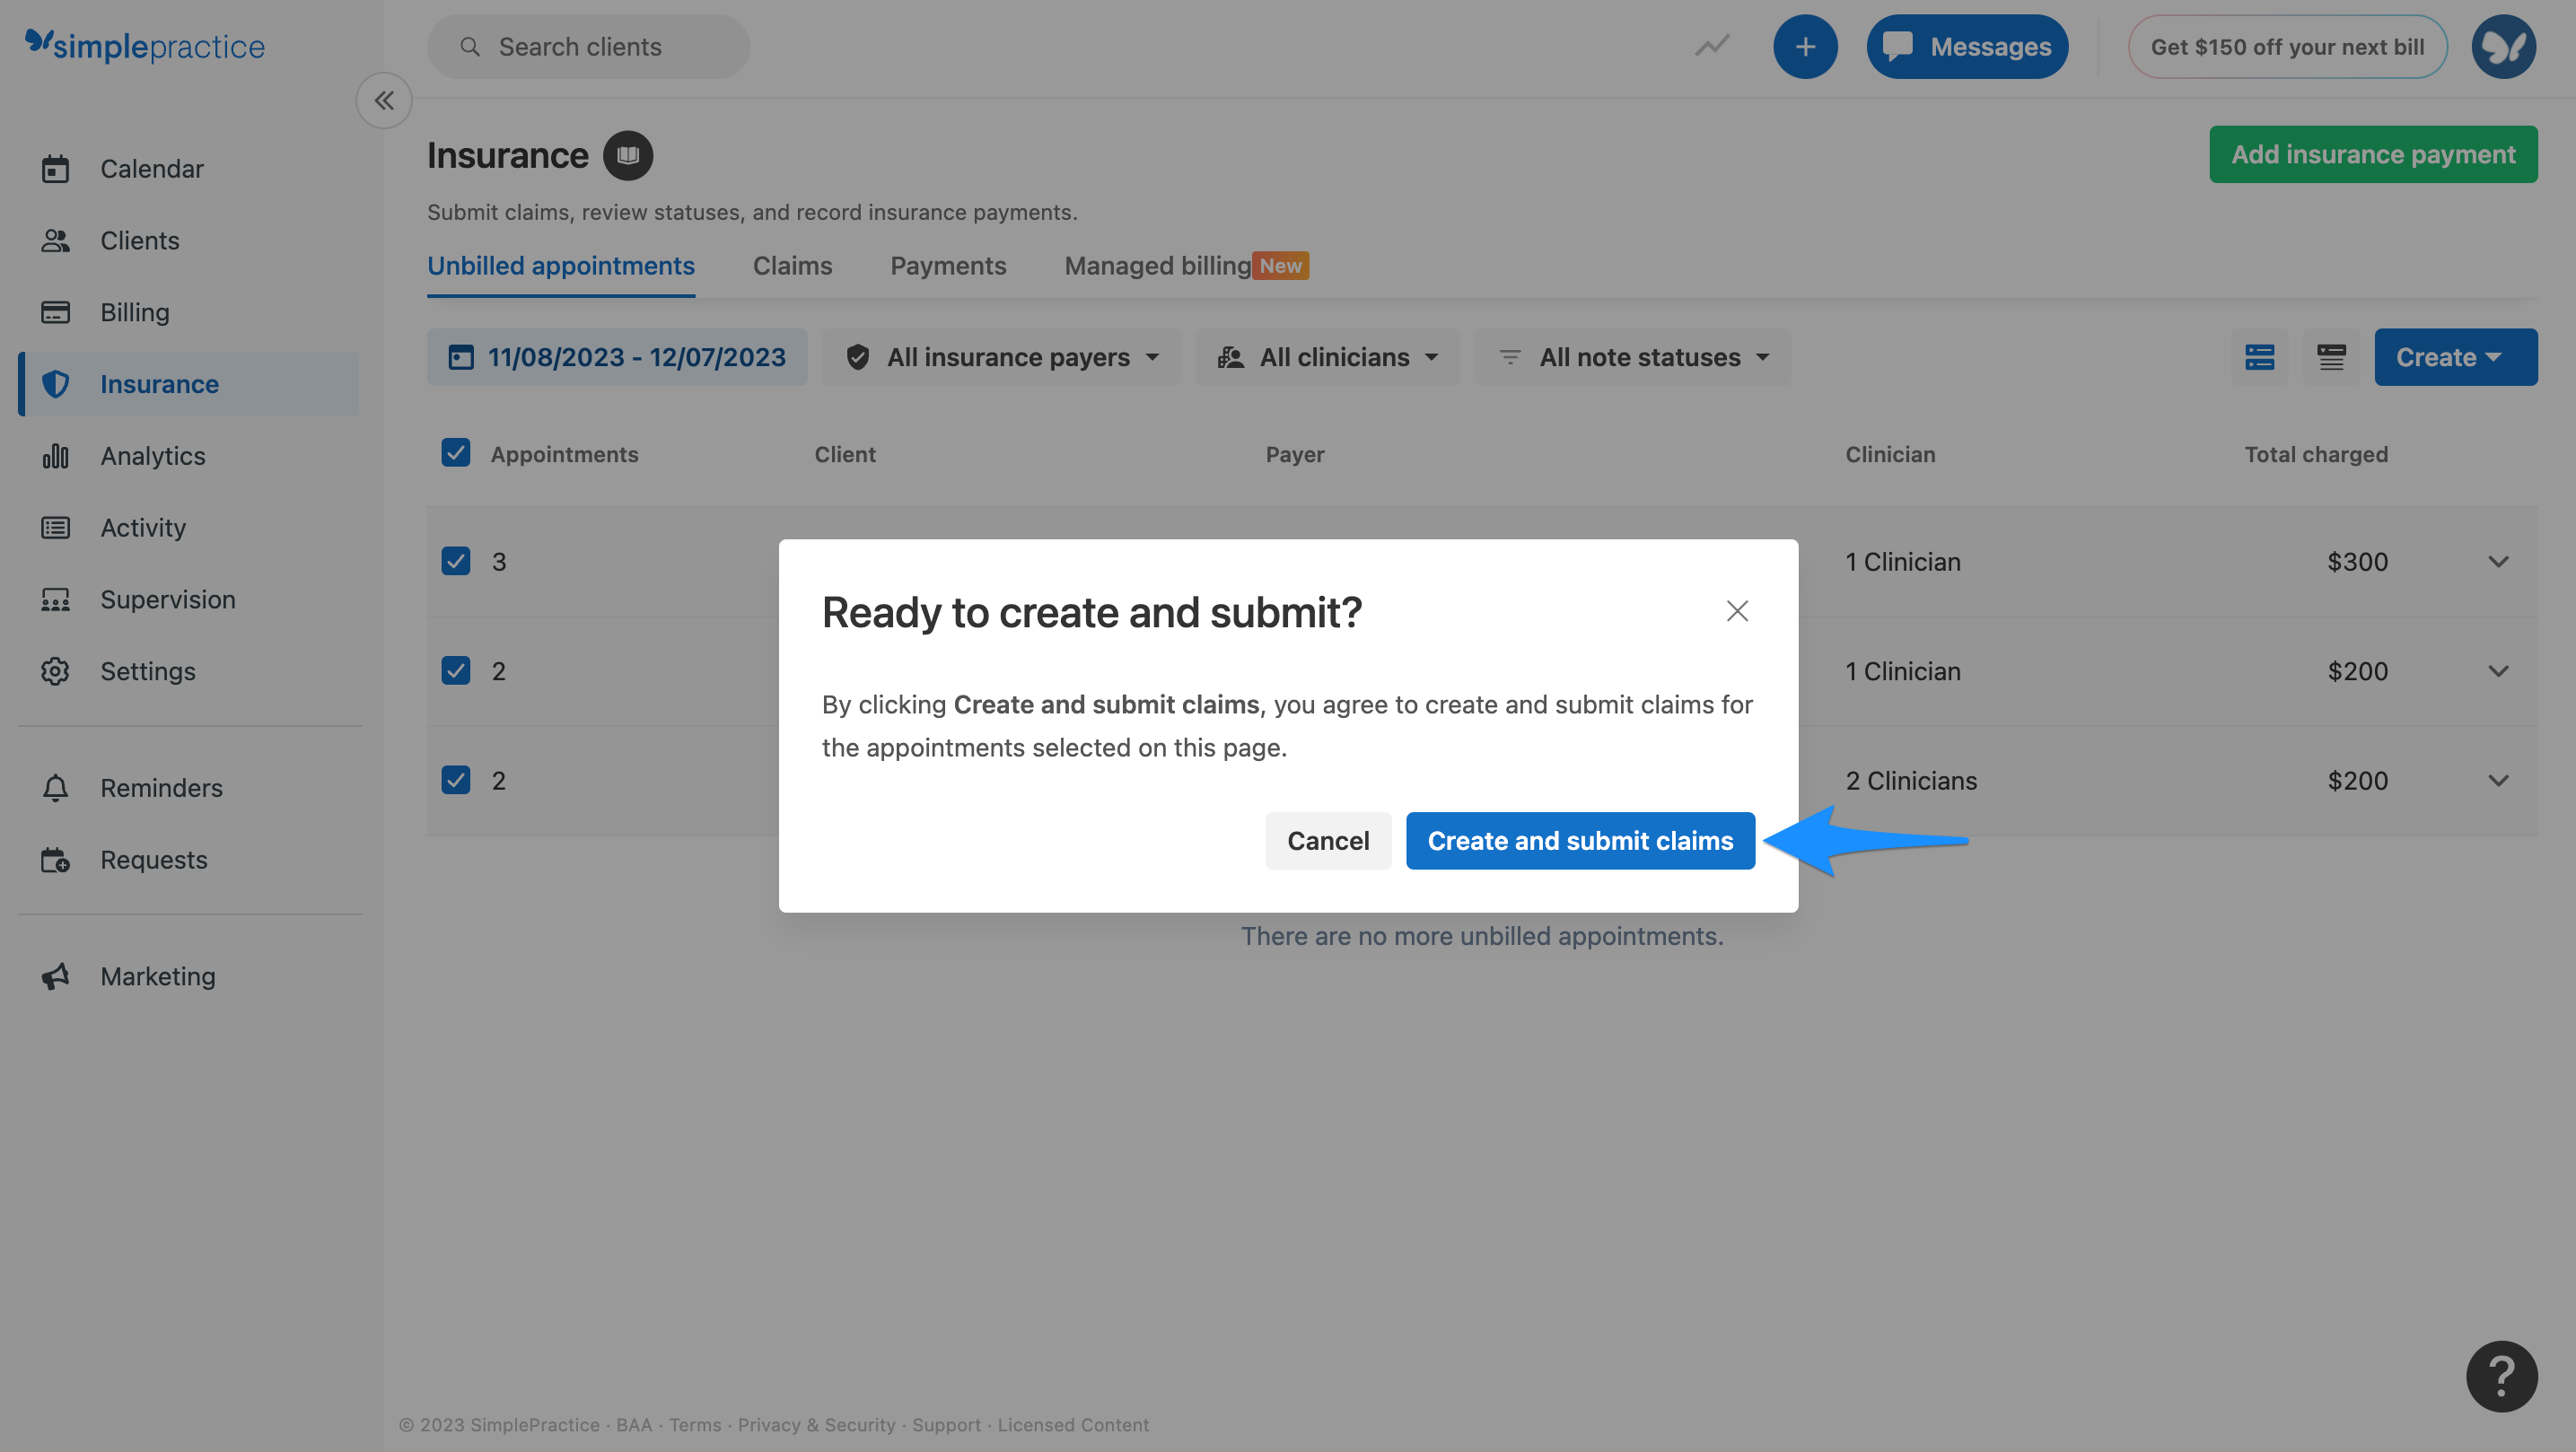Click the Payer column header
Viewport: 2576px width, 1452px height.
point(1294,454)
